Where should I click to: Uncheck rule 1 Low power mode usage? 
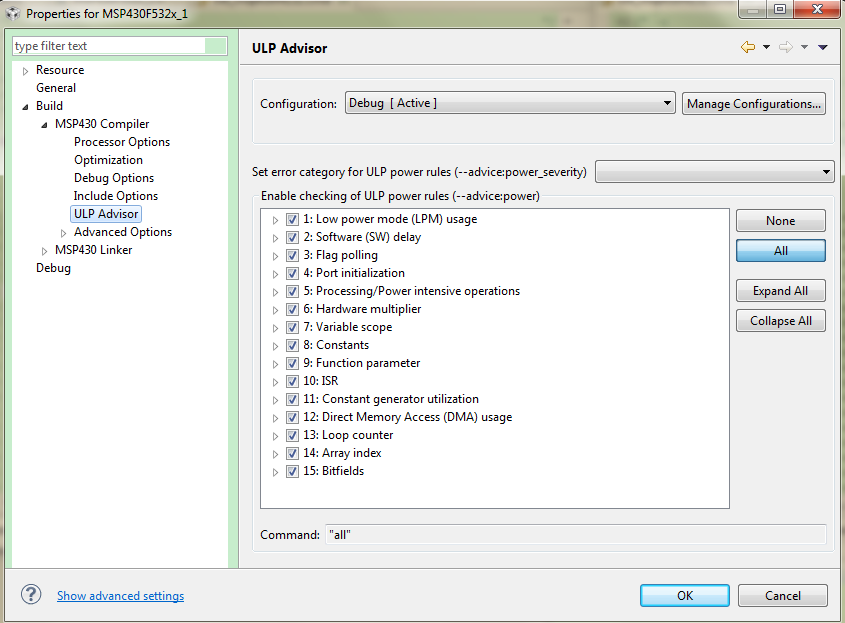pyautogui.click(x=292, y=219)
